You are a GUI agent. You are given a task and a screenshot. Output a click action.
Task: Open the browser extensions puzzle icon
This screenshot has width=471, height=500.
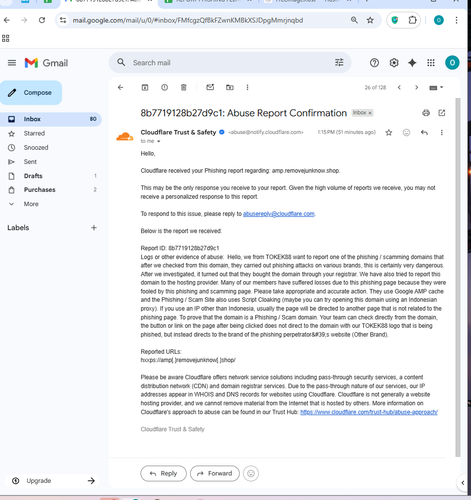click(x=412, y=20)
